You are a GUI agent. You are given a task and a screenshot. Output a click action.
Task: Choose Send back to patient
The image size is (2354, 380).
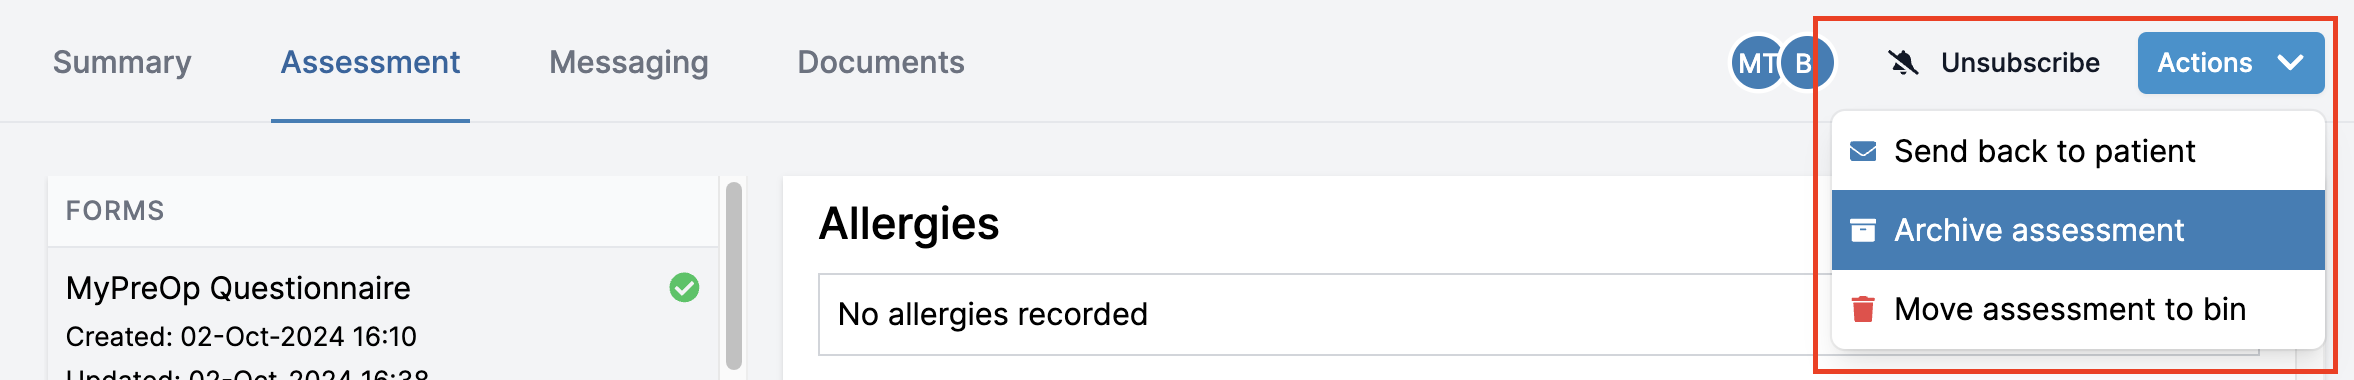pyautogui.click(x=2078, y=151)
